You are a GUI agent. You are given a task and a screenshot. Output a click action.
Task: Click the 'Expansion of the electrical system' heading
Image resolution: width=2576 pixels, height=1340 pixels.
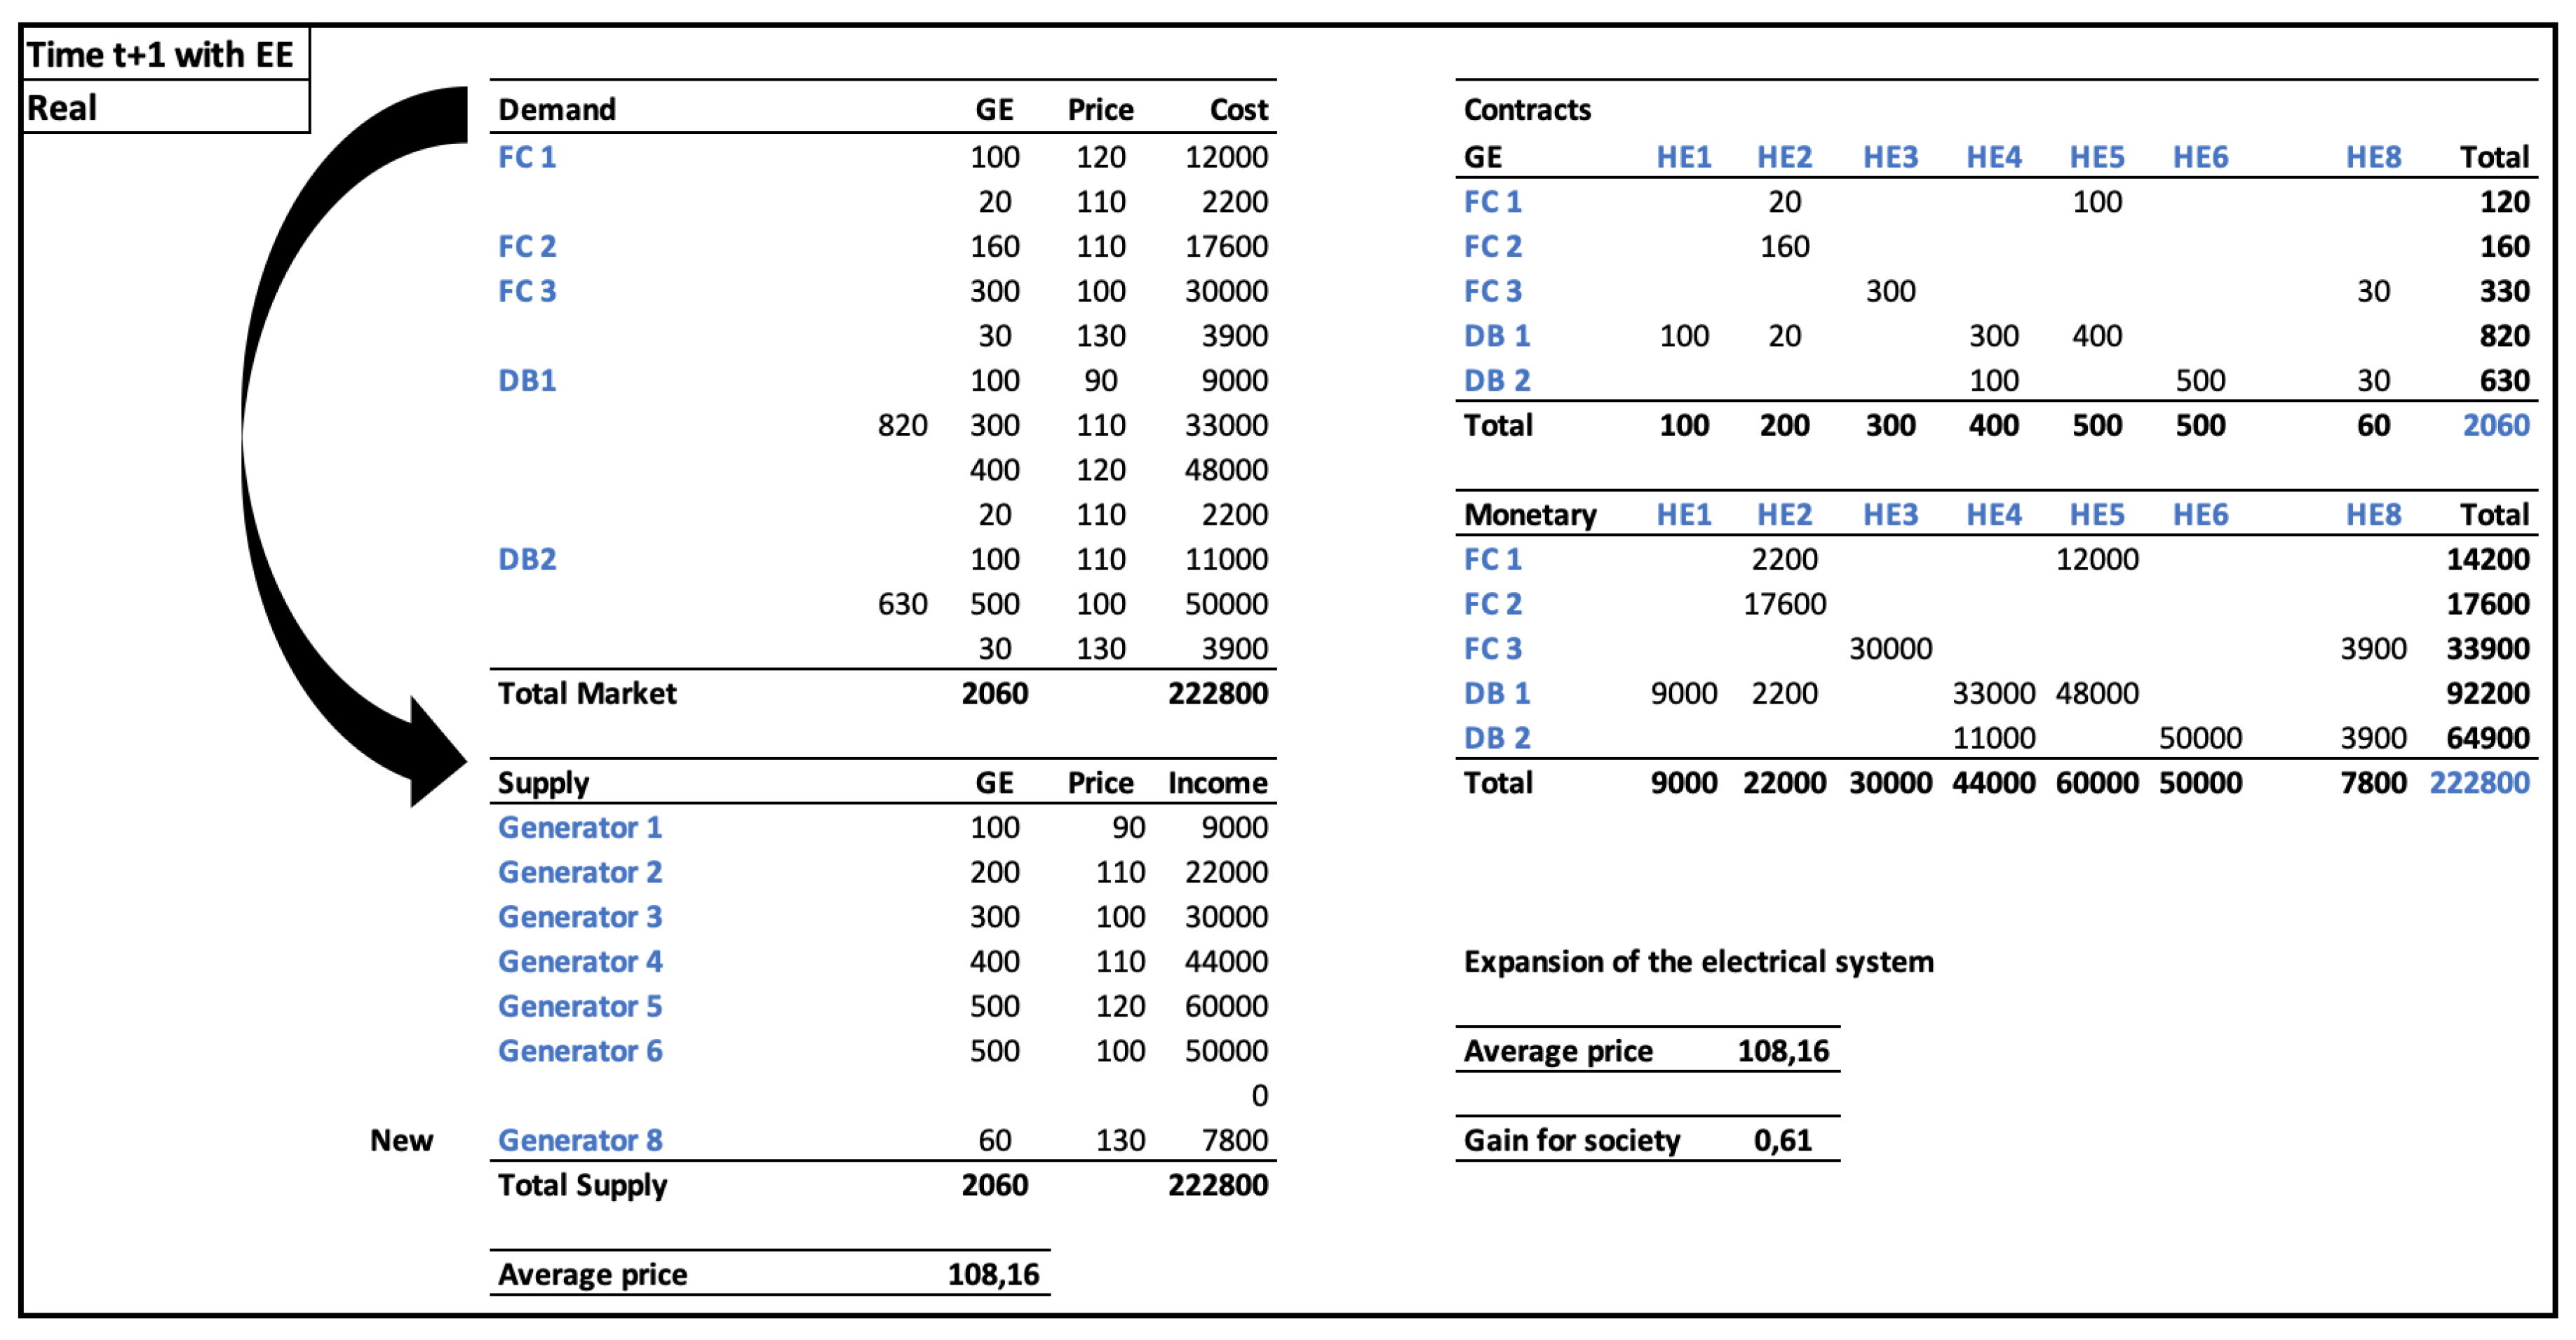1698,962
